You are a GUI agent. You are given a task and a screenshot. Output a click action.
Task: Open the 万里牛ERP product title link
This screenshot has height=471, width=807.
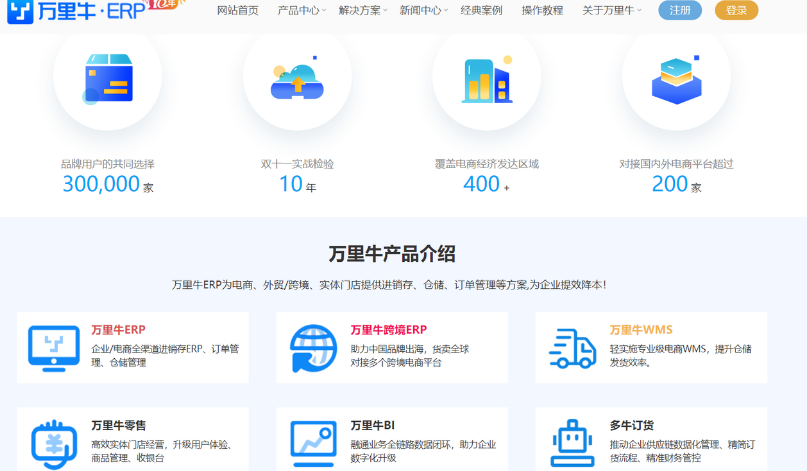click(x=118, y=329)
